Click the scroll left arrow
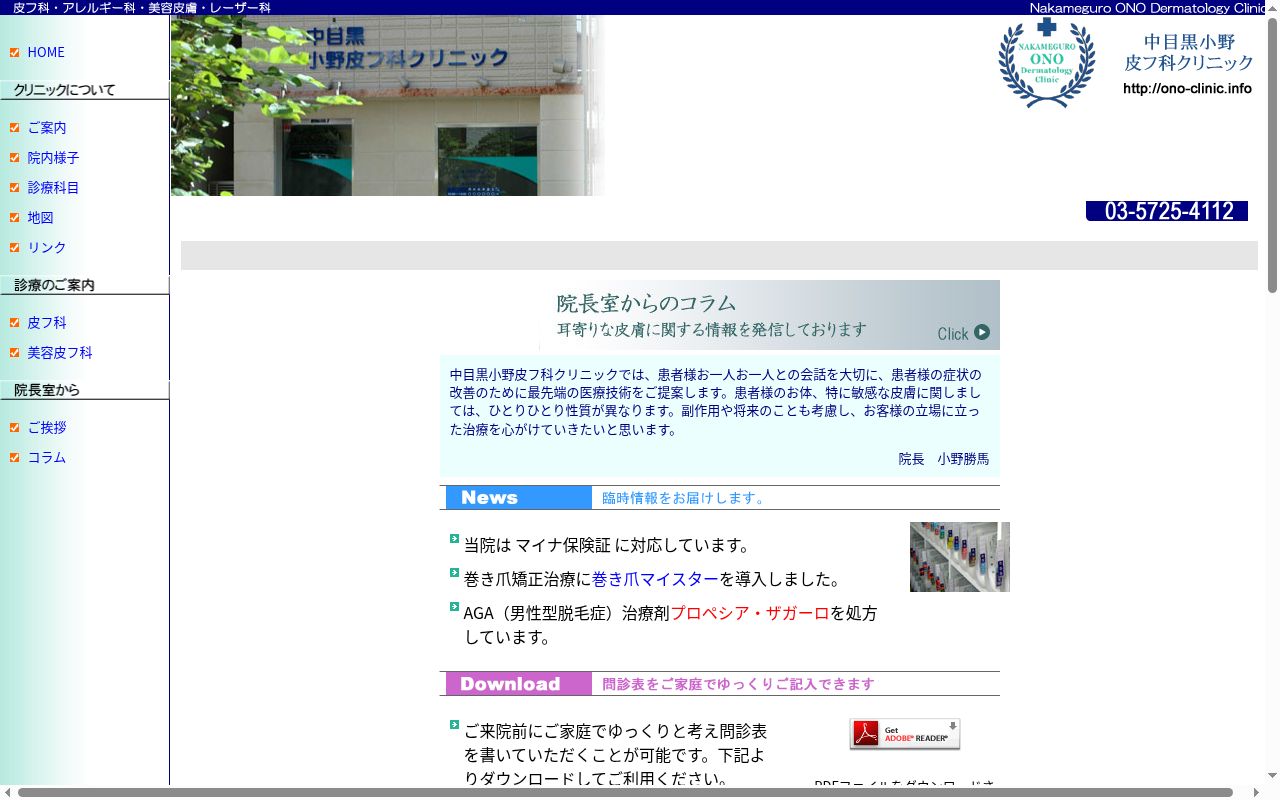 pos(7,793)
